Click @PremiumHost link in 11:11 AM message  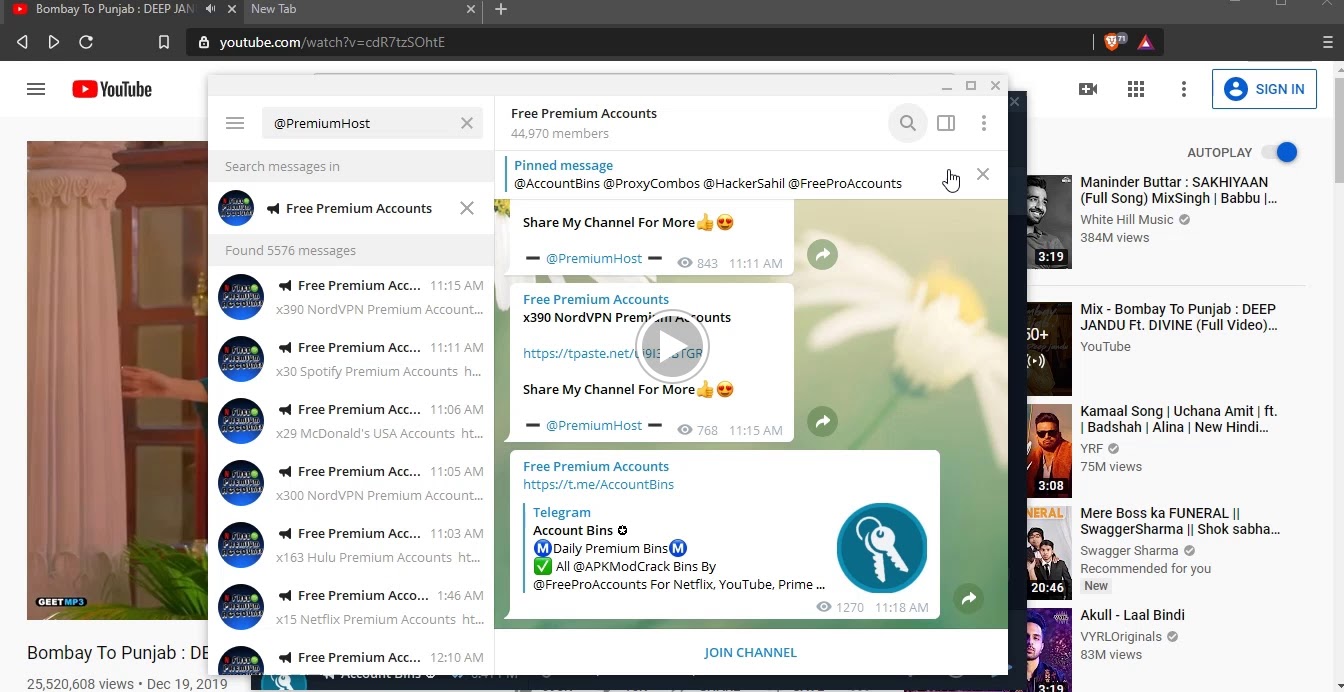pos(594,258)
